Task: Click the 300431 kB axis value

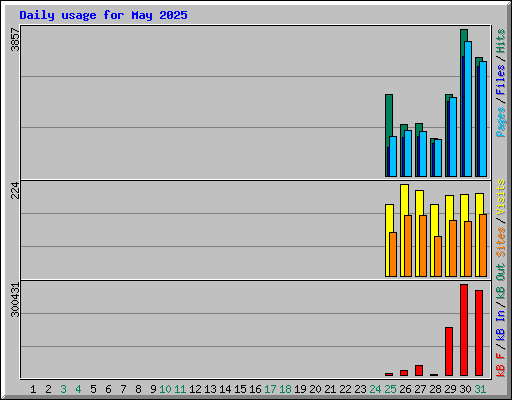Action: [15, 300]
